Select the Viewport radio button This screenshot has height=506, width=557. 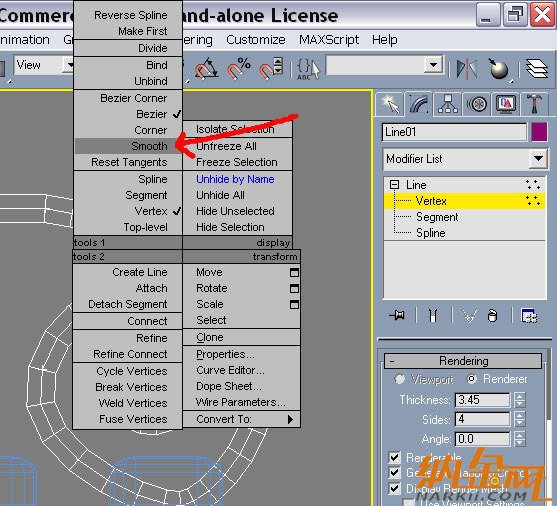(x=400, y=379)
